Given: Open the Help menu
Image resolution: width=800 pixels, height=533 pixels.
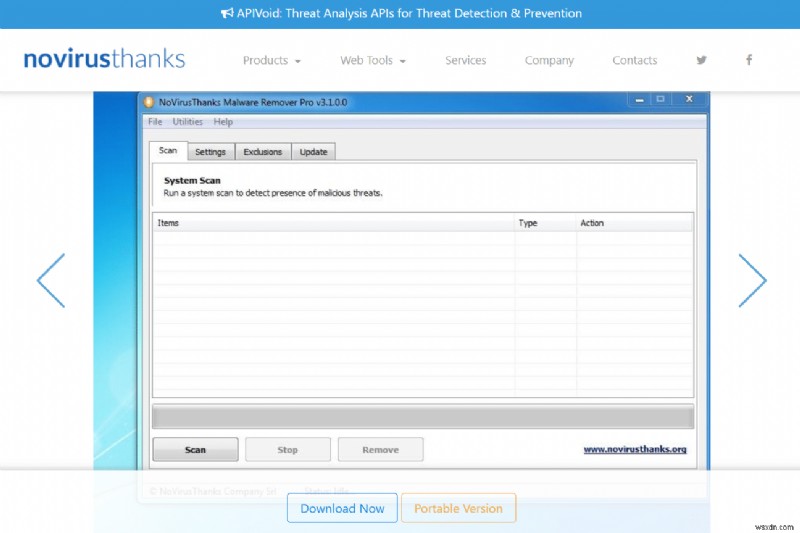Looking at the screenshot, I should [x=223, y=122].
